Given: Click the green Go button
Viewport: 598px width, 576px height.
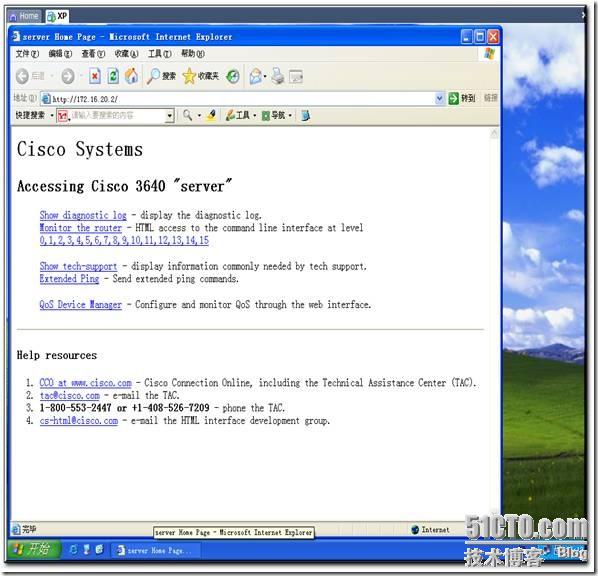Looking at the screenshot, I should (462, 98).
